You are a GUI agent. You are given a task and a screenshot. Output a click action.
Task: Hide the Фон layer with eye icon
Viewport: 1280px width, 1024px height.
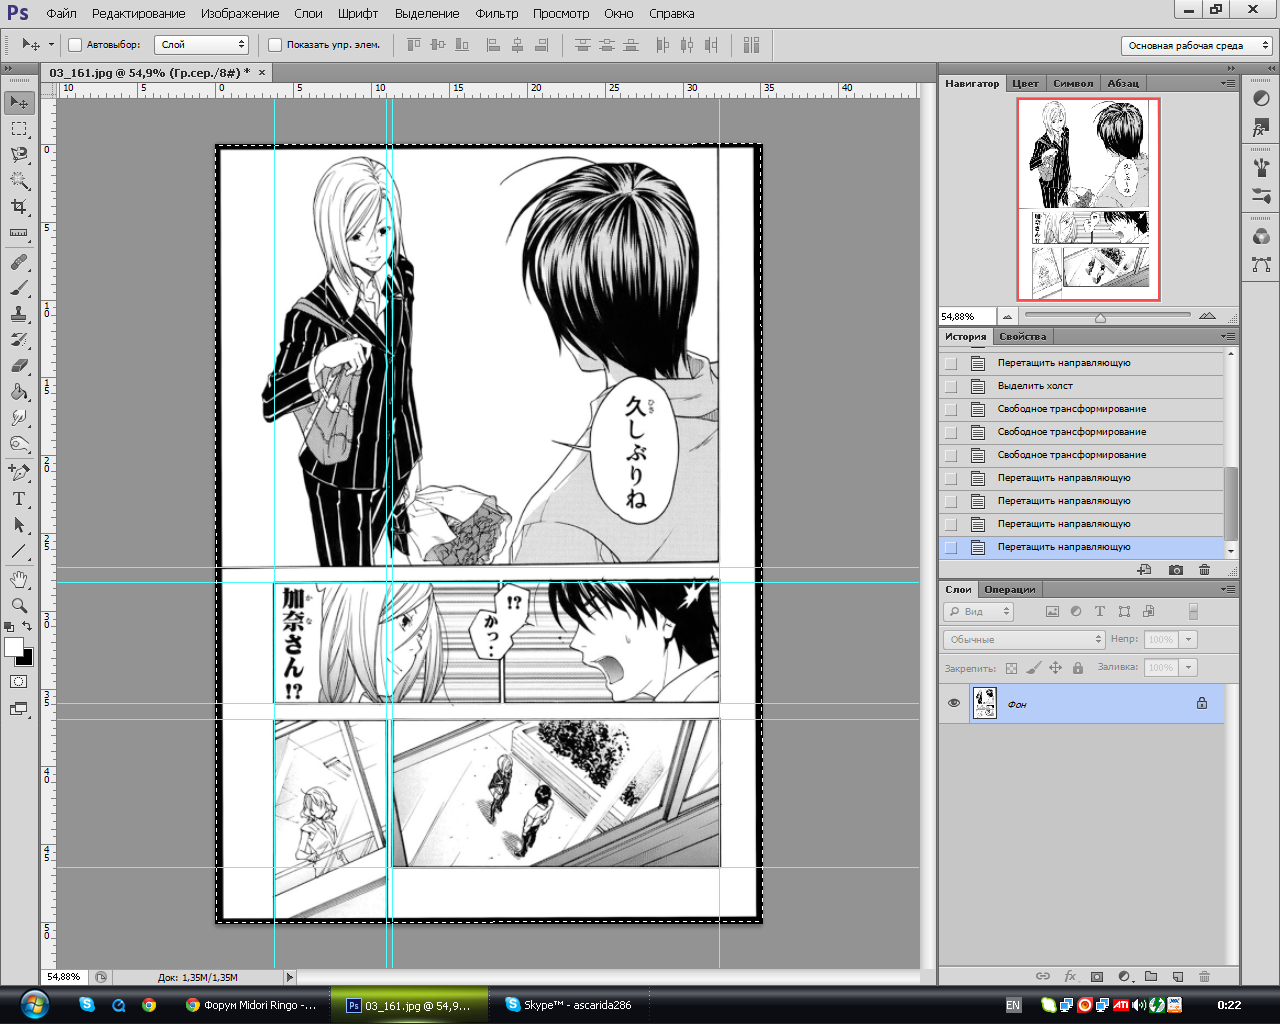(954, 704)
